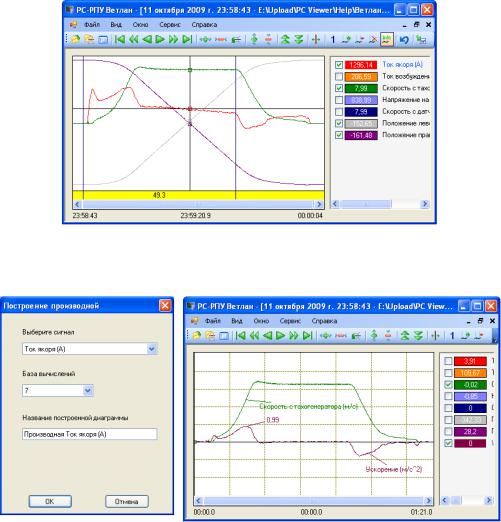This screenshot has height=522, width=501.
Task: Open the 'База вычислений' dropdown
Action: coord(88,390)
